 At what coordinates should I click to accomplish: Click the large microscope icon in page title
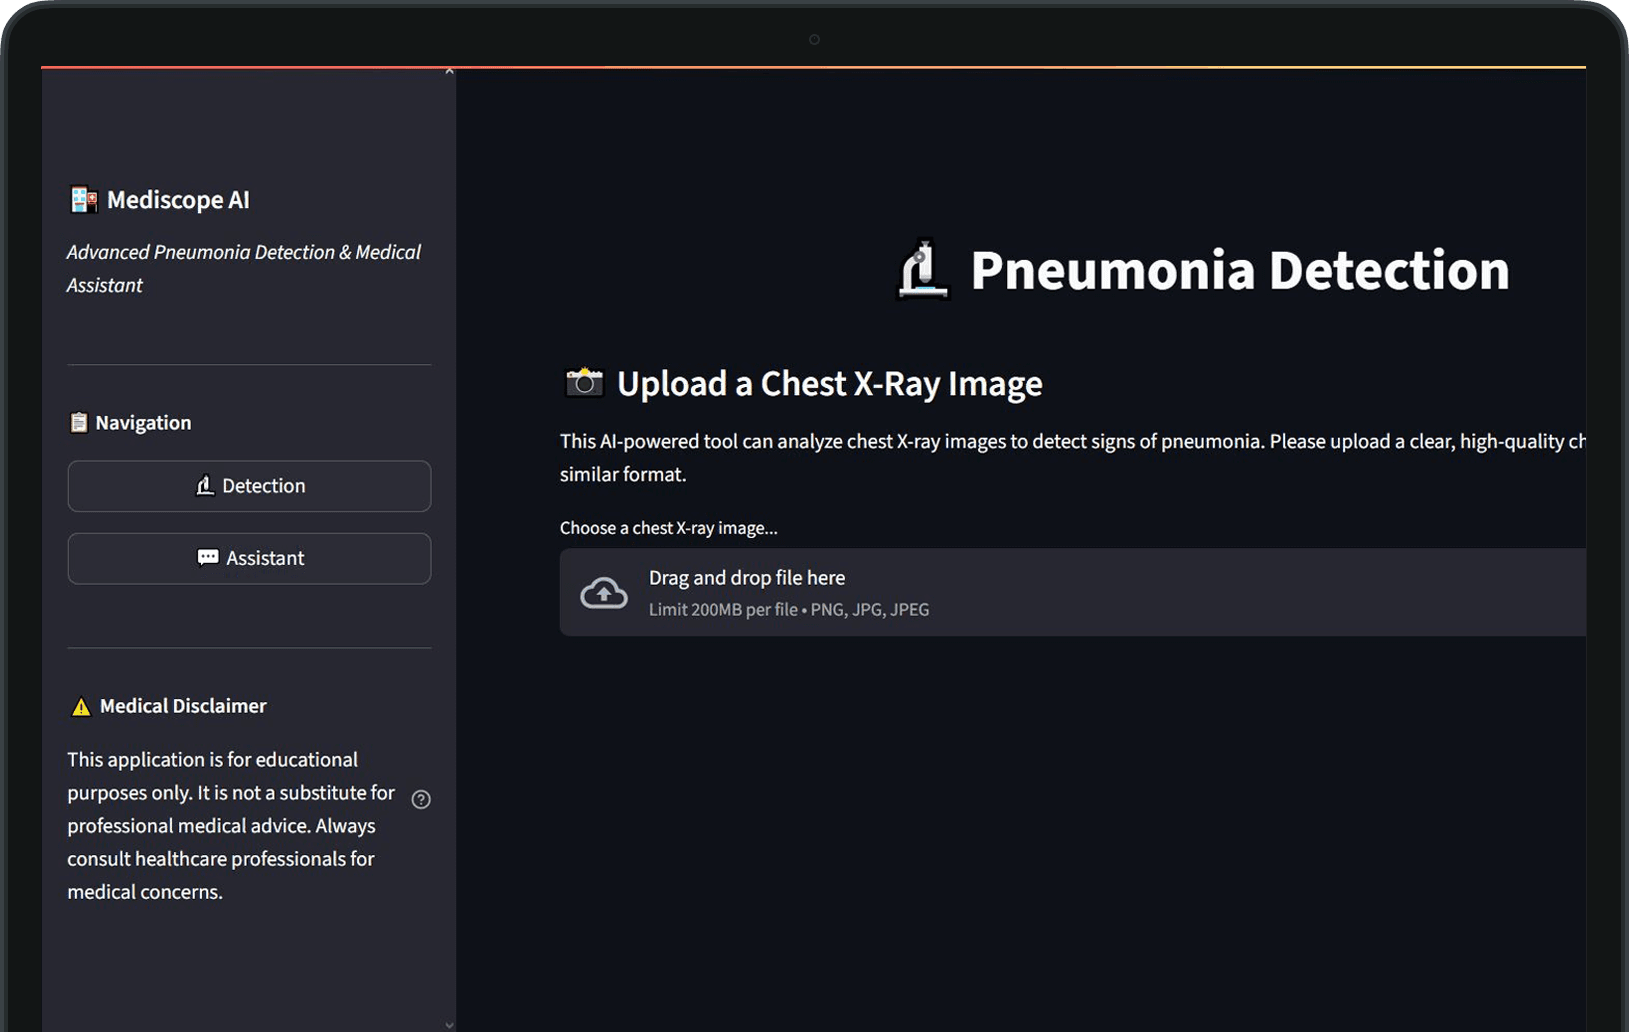(922, 270)
